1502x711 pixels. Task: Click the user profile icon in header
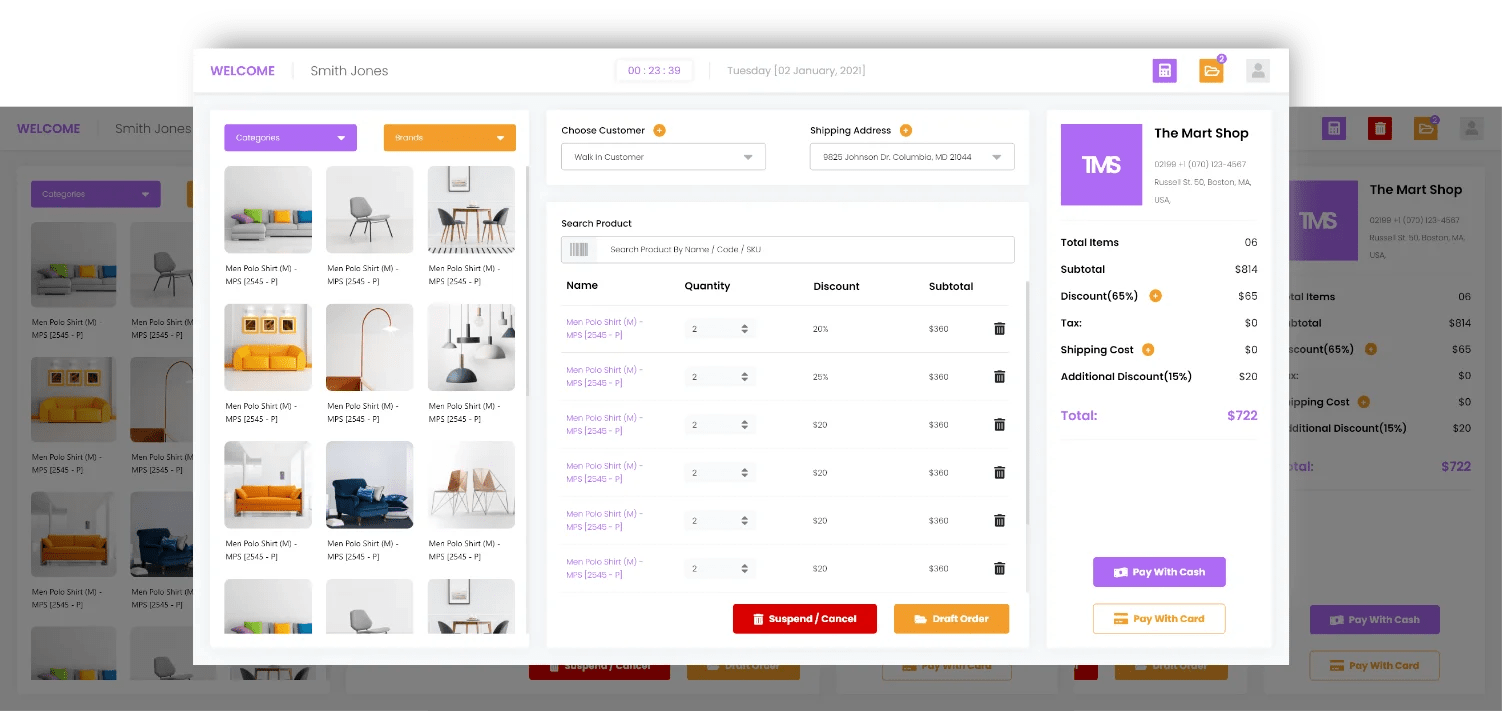coord(1257,71)
